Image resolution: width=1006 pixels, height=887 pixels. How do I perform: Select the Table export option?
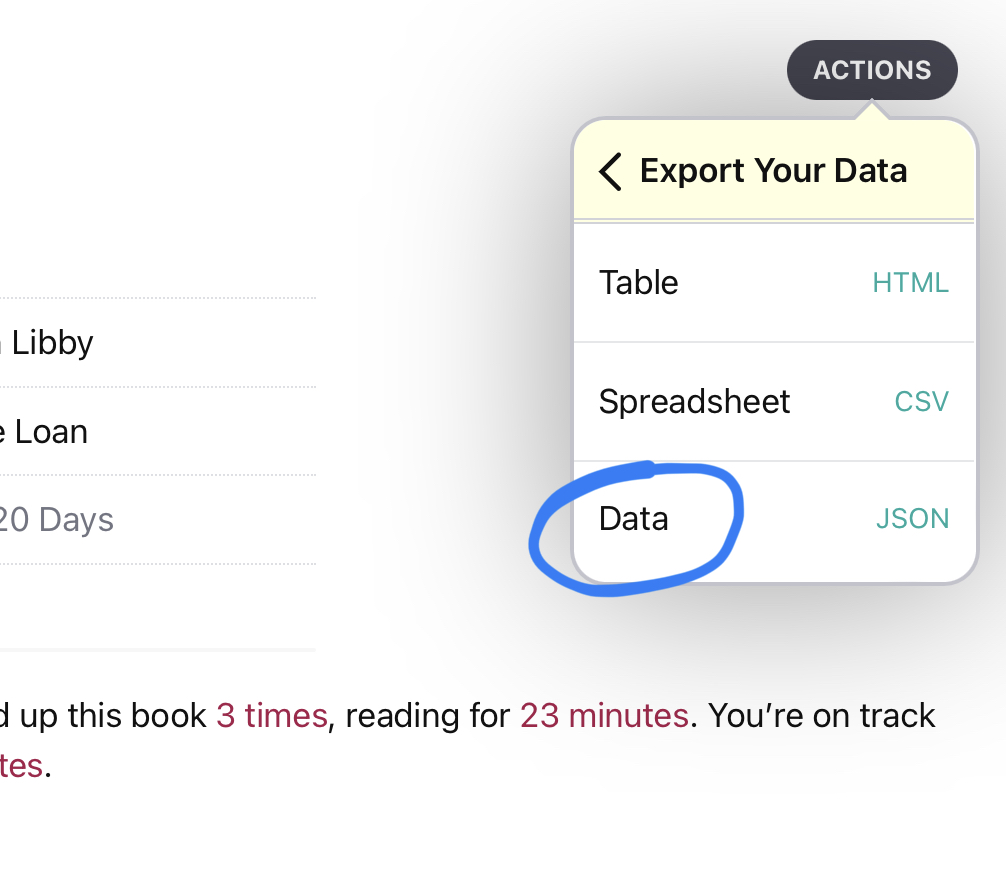pos(639,283)
